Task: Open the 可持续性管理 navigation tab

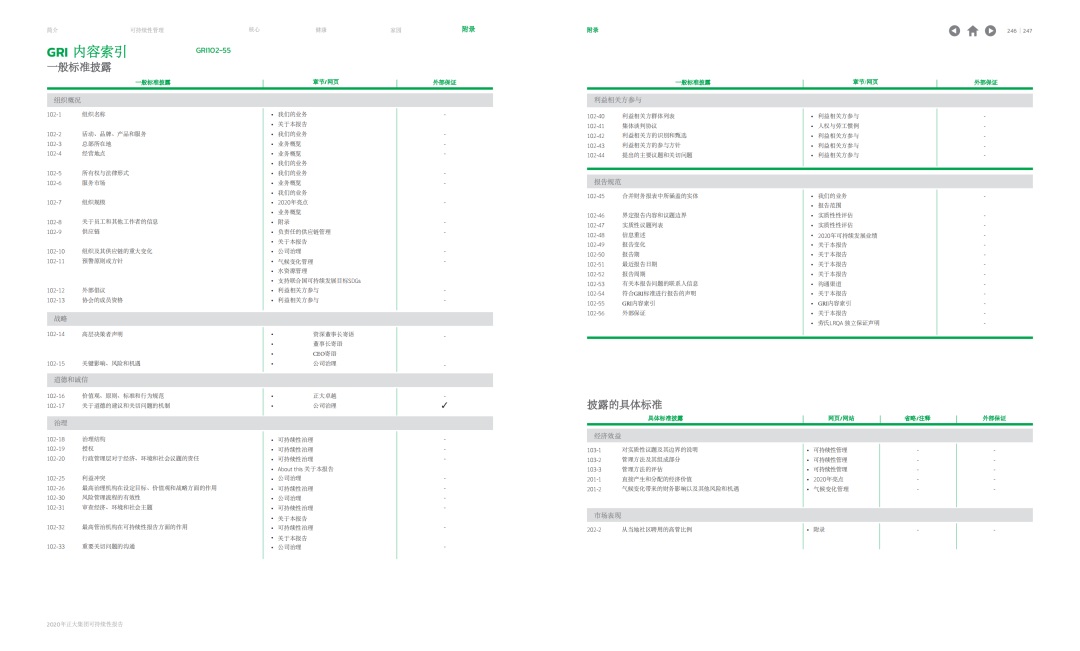Action: [147, 30]
